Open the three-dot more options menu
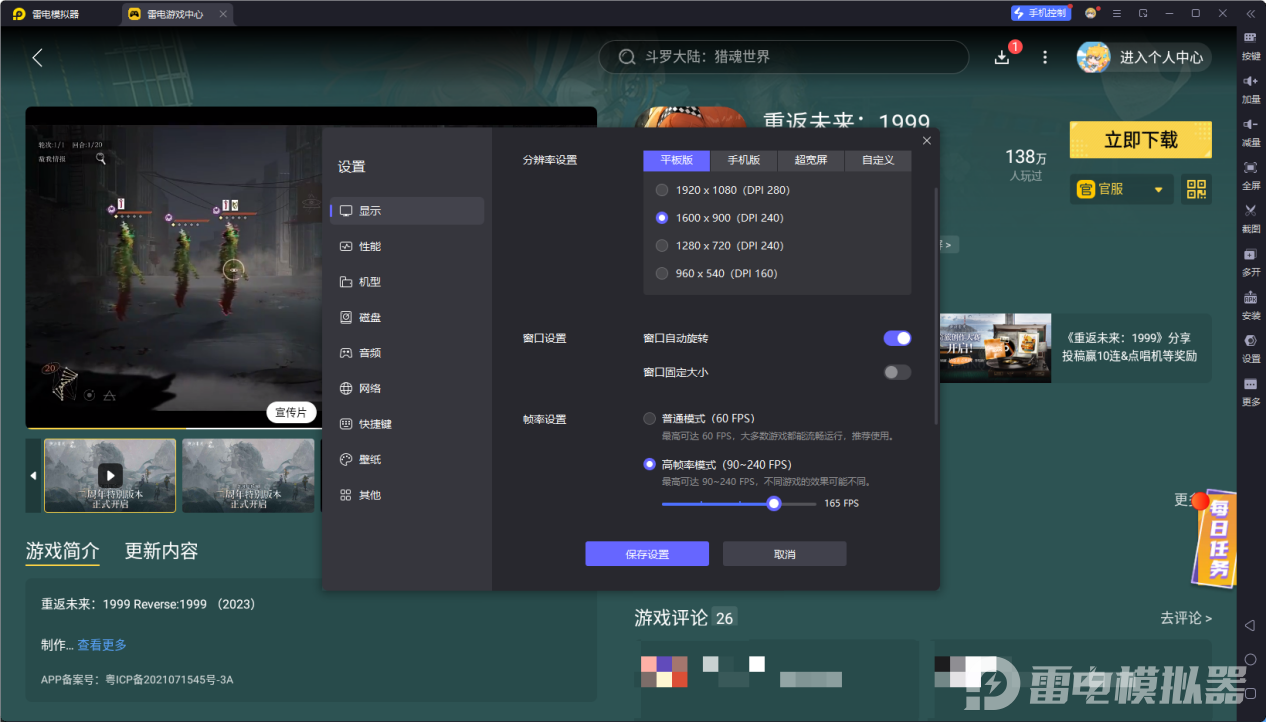The width and height of the screenshot is (1266, 722). [x=1044, y=57]
